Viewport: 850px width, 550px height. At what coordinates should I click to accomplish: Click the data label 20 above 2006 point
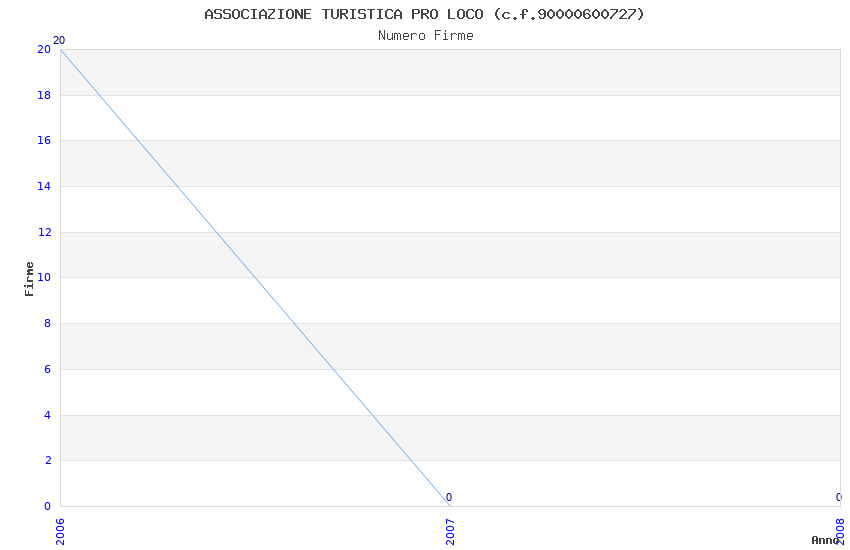click(59, 40)
